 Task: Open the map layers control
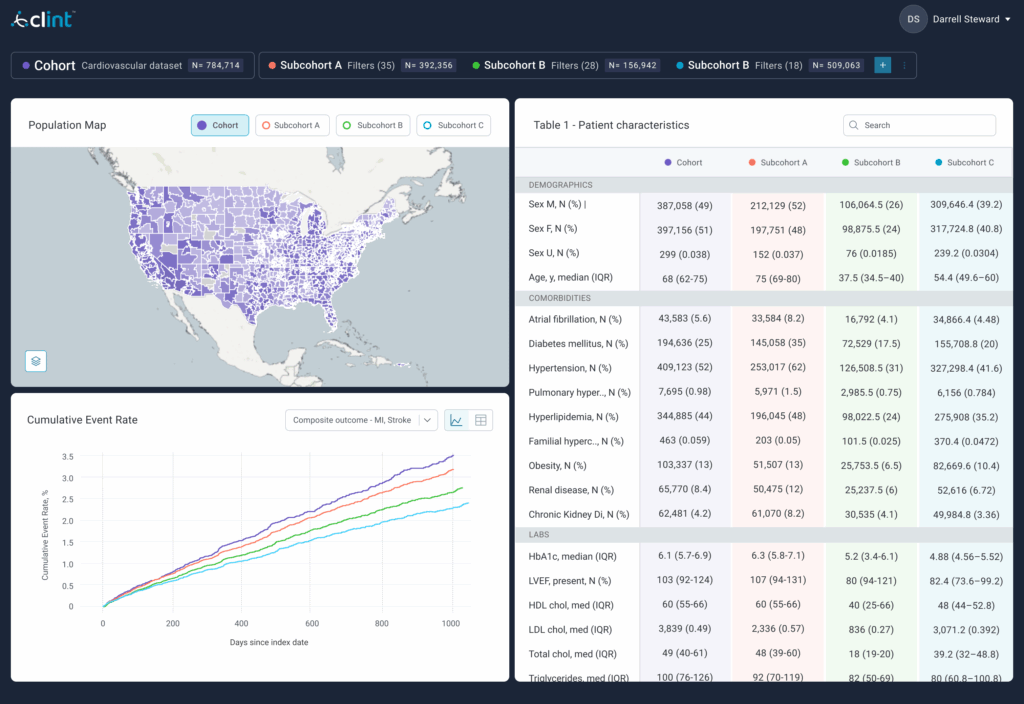pyautogui.click(x=36, y=361)
